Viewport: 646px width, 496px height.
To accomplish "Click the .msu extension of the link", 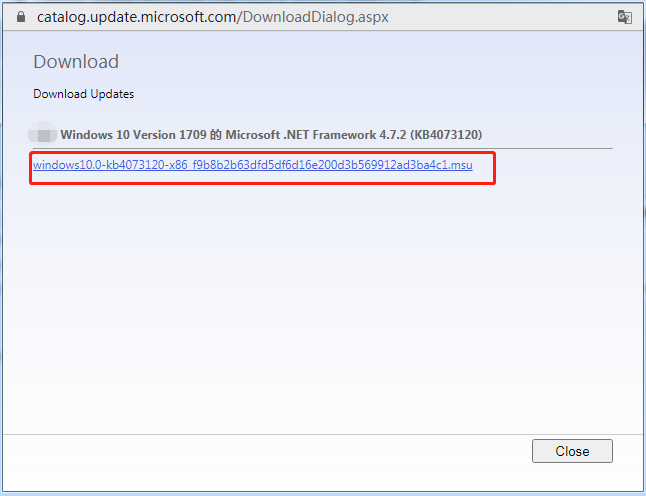I will point(460,165).
